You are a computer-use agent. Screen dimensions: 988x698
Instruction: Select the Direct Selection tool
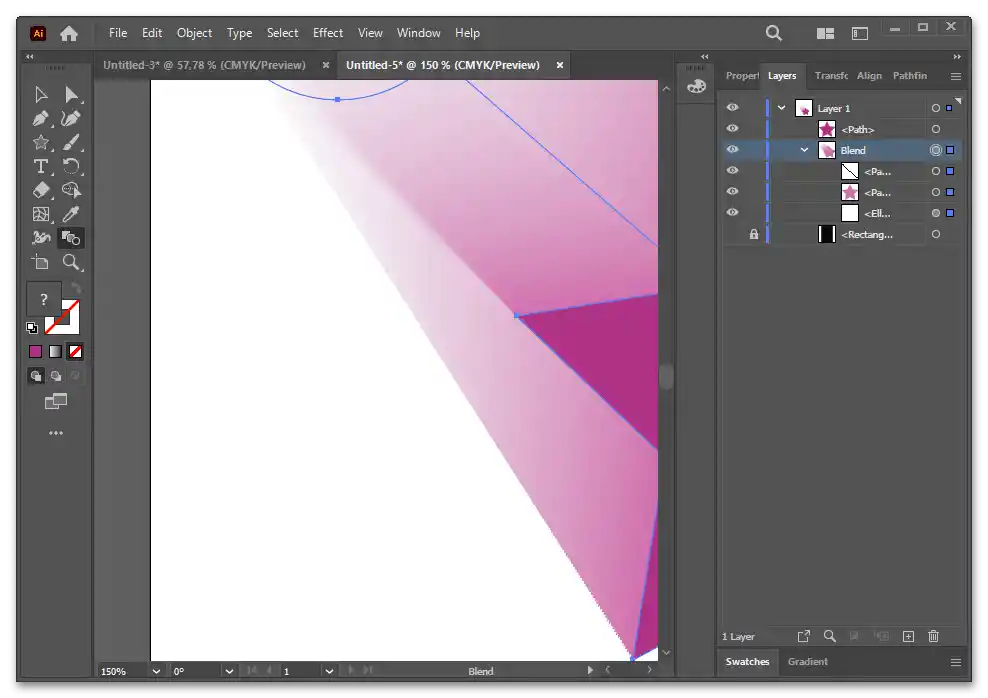71,95
